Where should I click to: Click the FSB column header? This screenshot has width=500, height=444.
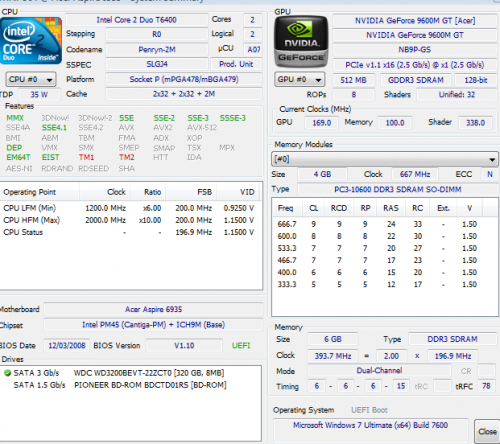coord(191,192)
